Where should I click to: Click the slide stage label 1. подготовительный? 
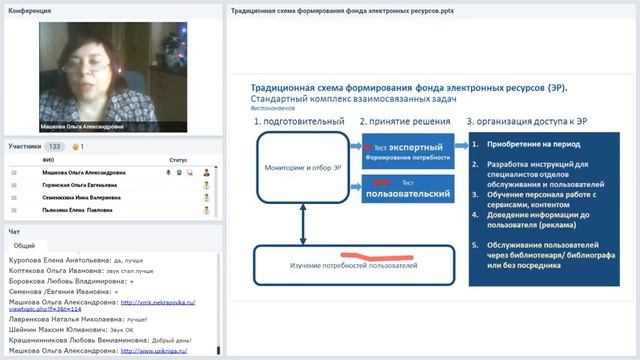pyautogui.click(x=299, y=121)
